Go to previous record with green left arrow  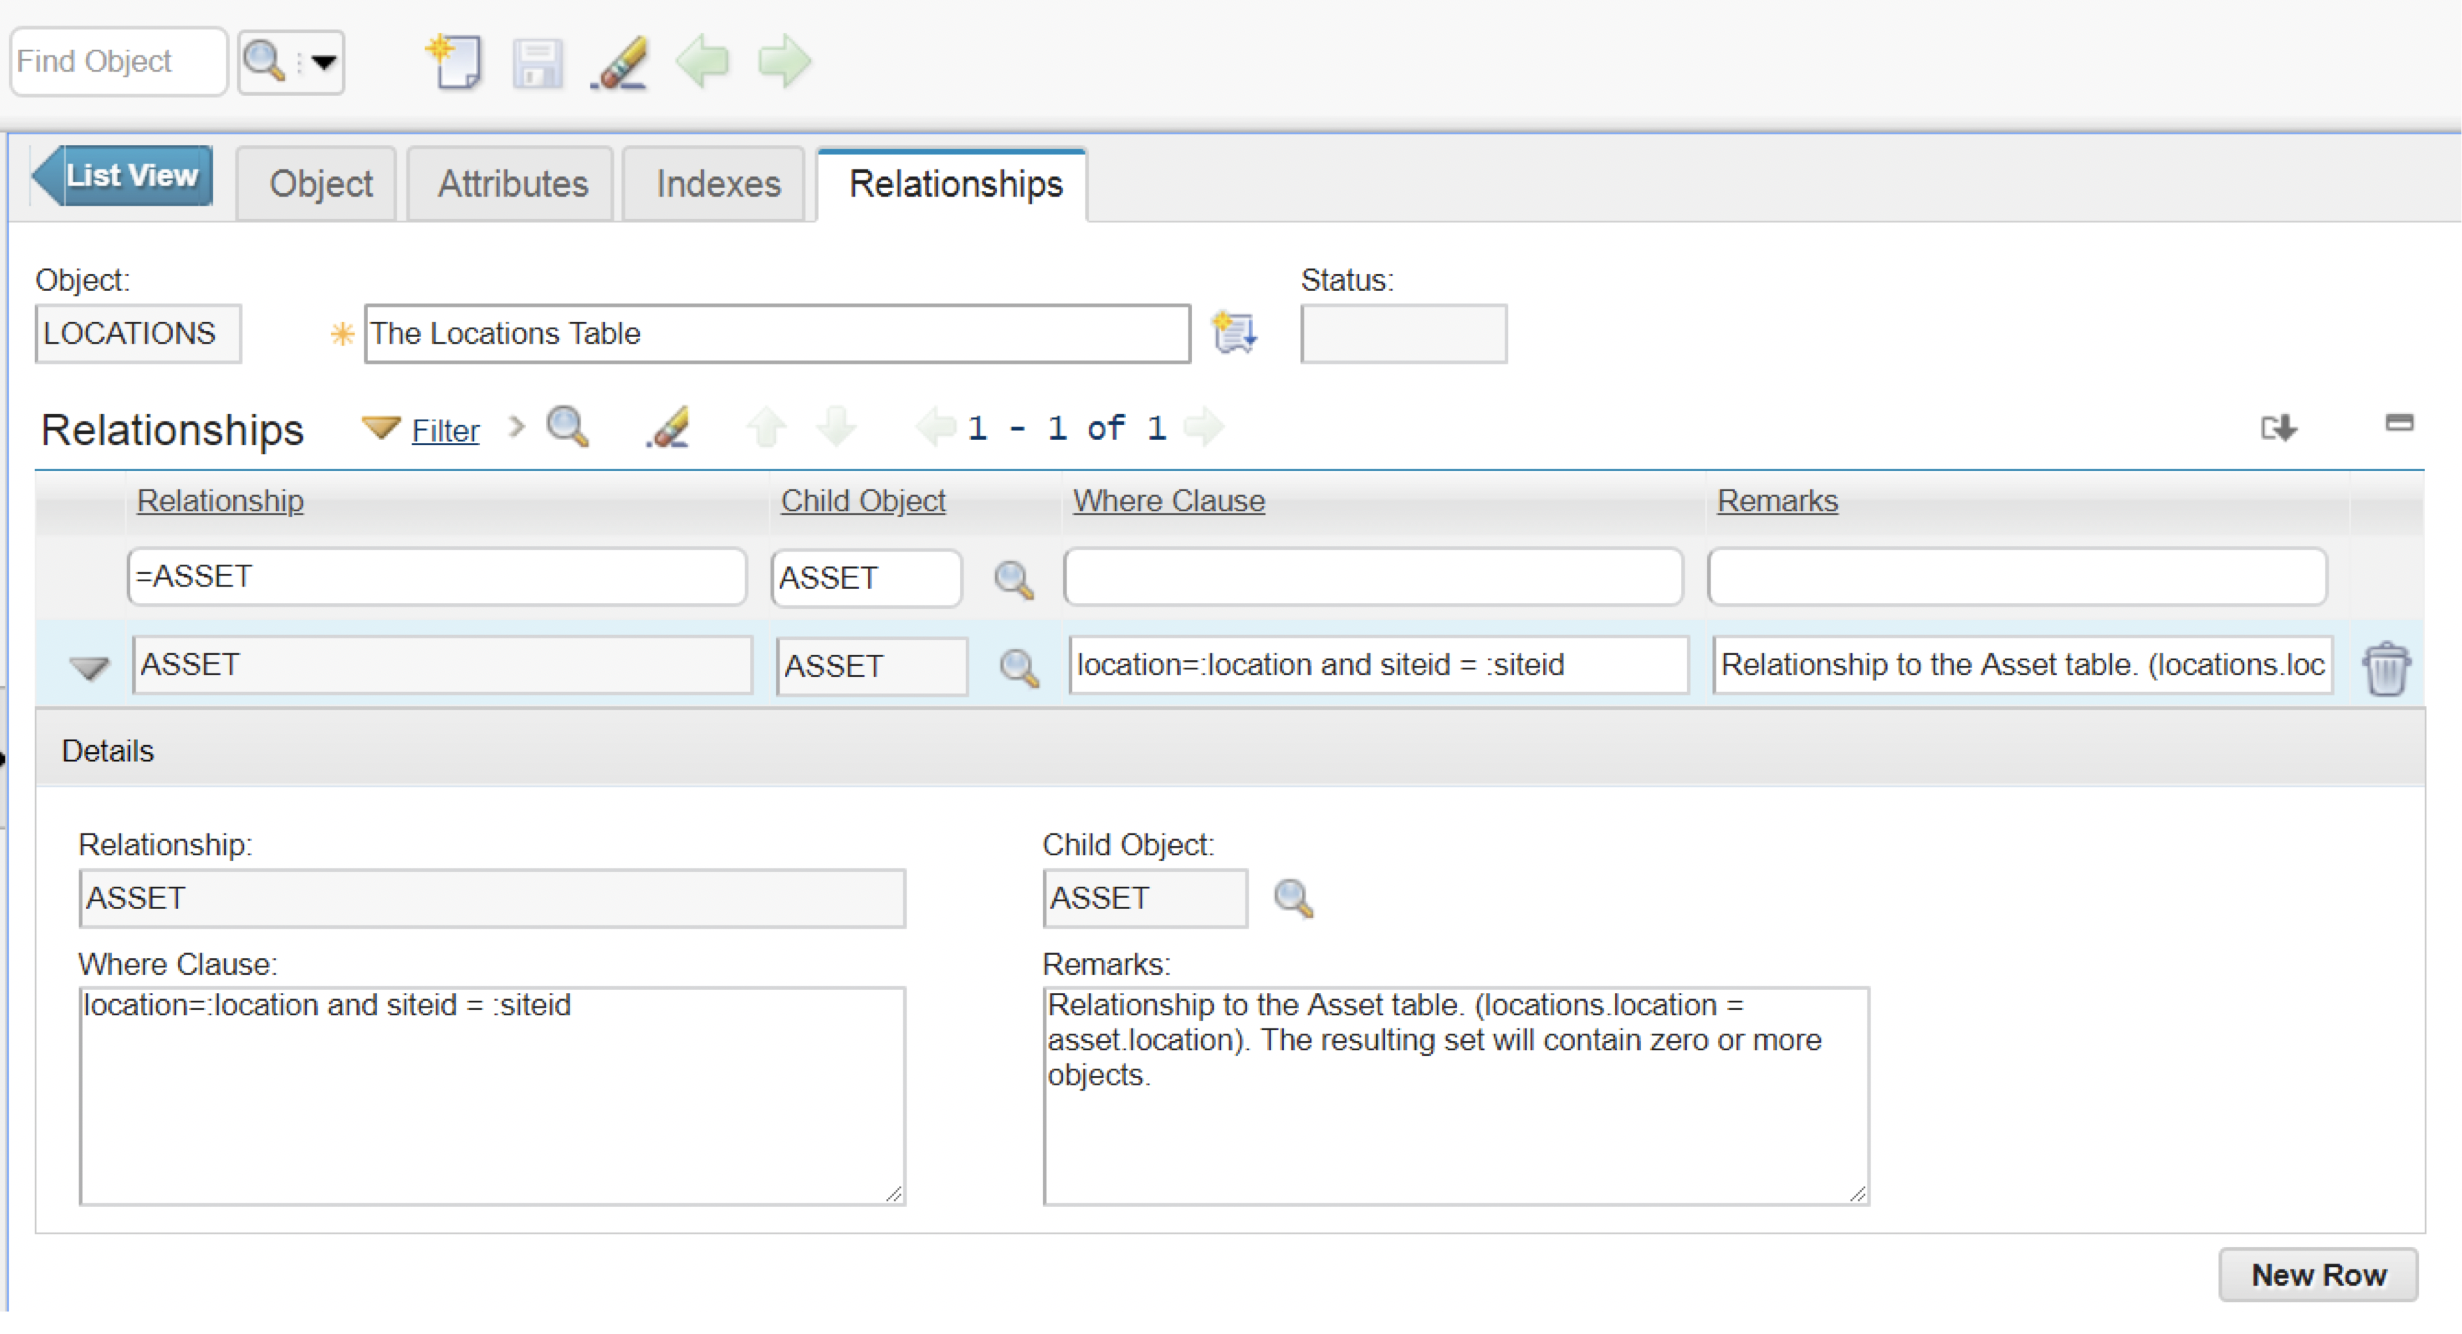(x=702, y=62)
